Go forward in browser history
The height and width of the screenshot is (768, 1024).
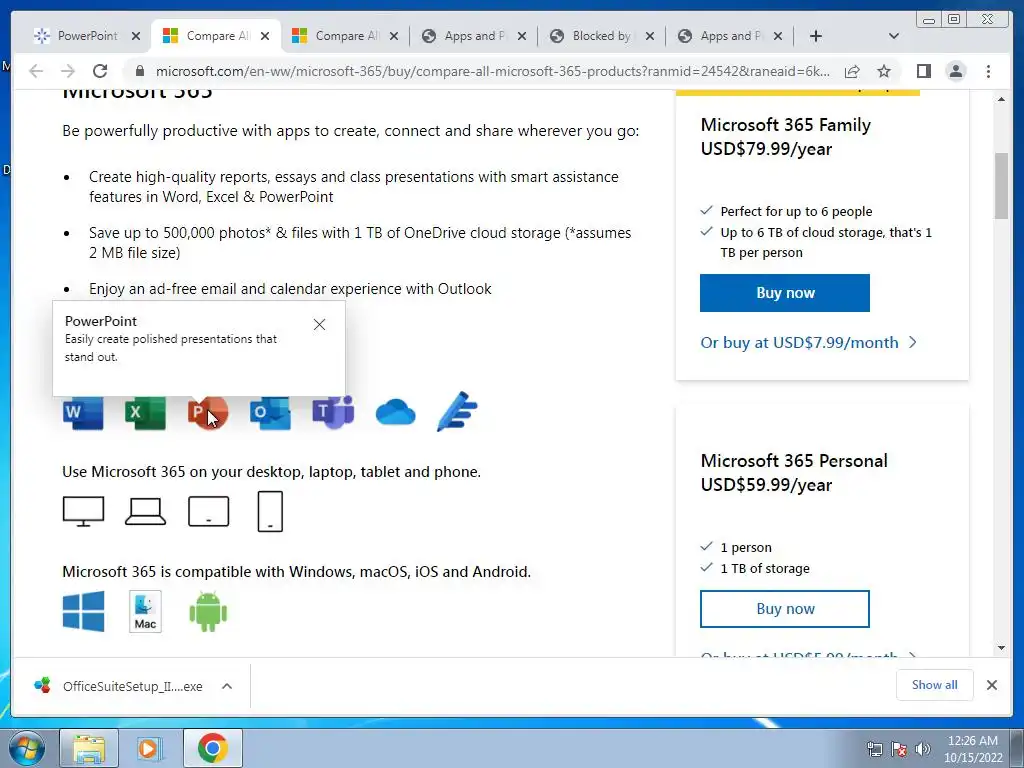(x=67, y=71)
